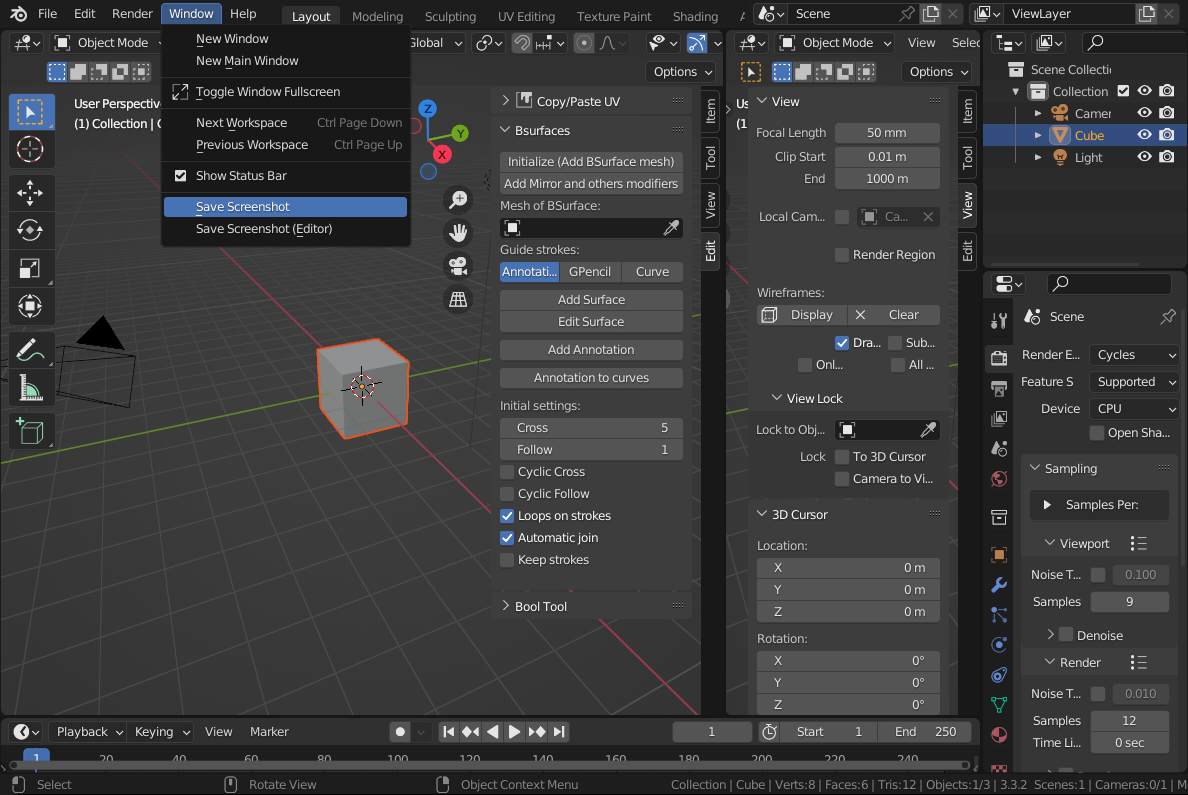Click the viewport zoom magnifier icon
Viewport: 1188px width, 795px height.
[x=458, y=199]
